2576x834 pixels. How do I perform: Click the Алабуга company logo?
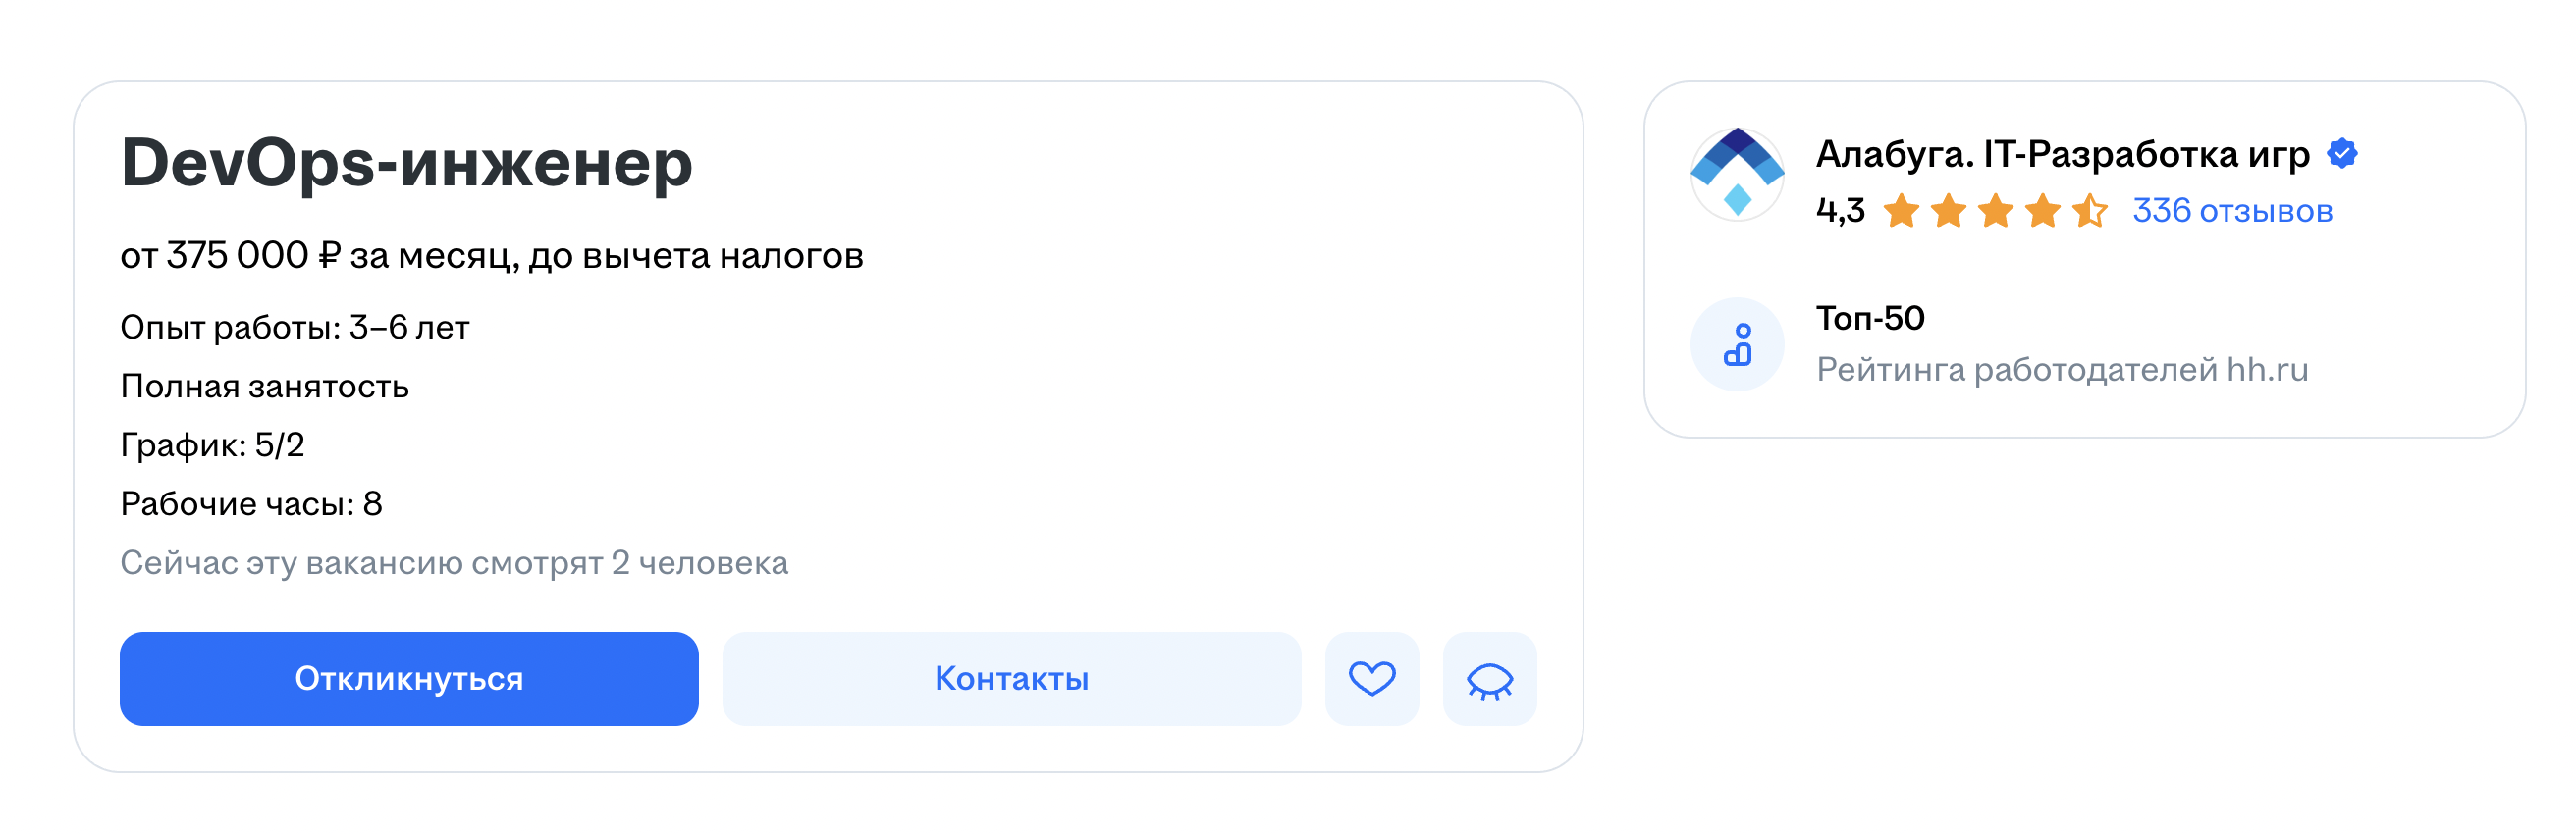1737,173
